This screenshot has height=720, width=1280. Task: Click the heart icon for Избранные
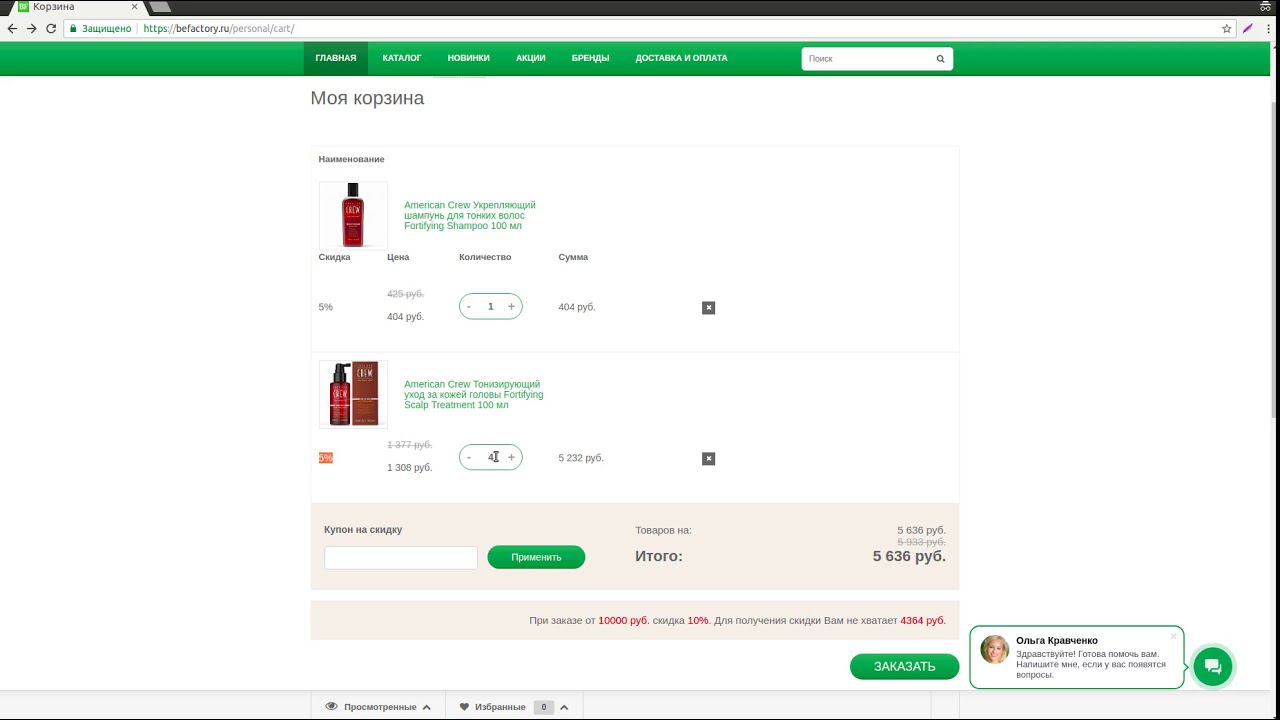pos(464,707)
